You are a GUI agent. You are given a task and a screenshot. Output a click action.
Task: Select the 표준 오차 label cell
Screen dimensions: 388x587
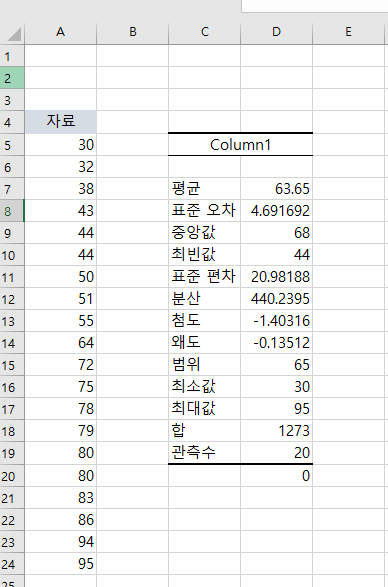(204, 211)
